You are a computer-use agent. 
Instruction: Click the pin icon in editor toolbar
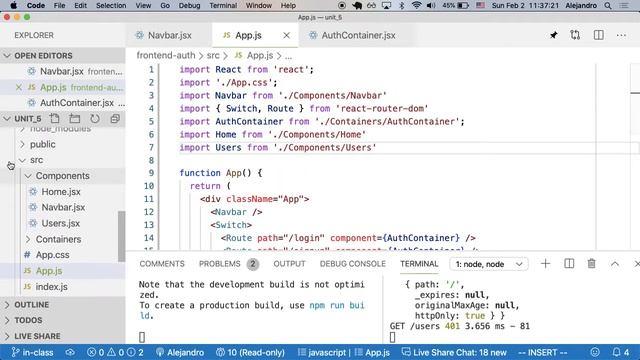coord(553,36)
